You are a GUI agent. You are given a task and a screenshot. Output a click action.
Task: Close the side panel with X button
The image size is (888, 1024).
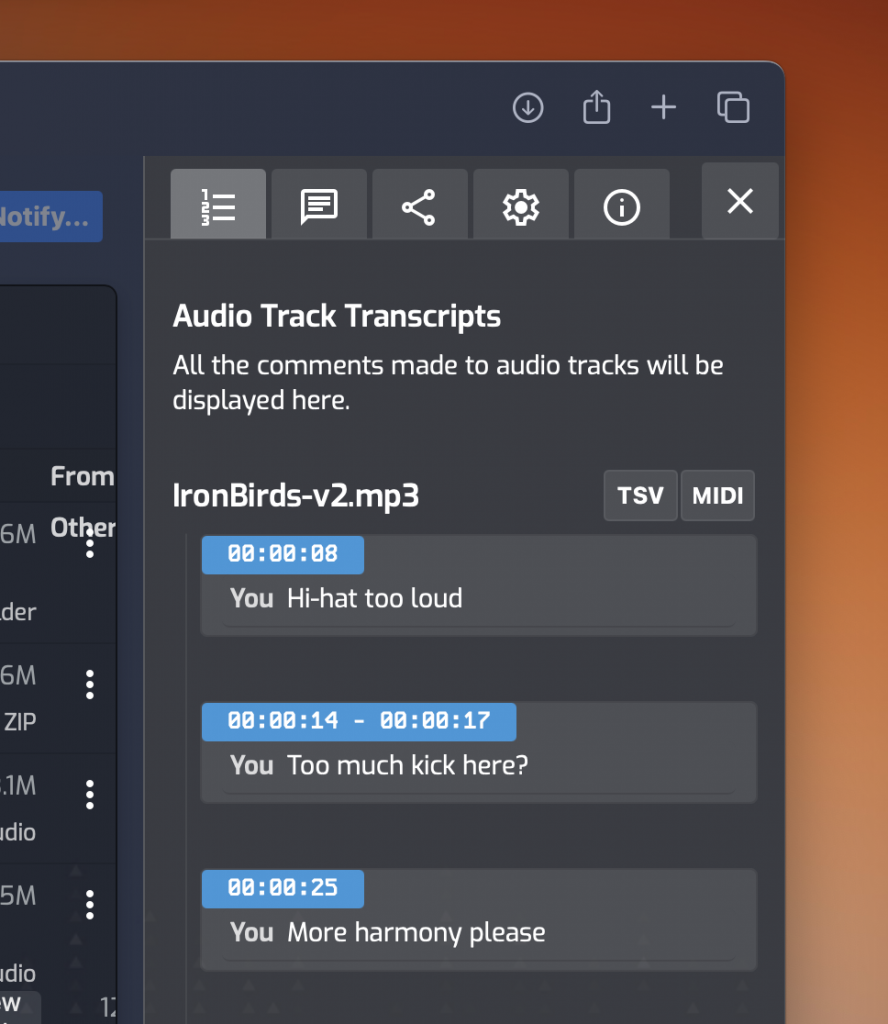740,201
